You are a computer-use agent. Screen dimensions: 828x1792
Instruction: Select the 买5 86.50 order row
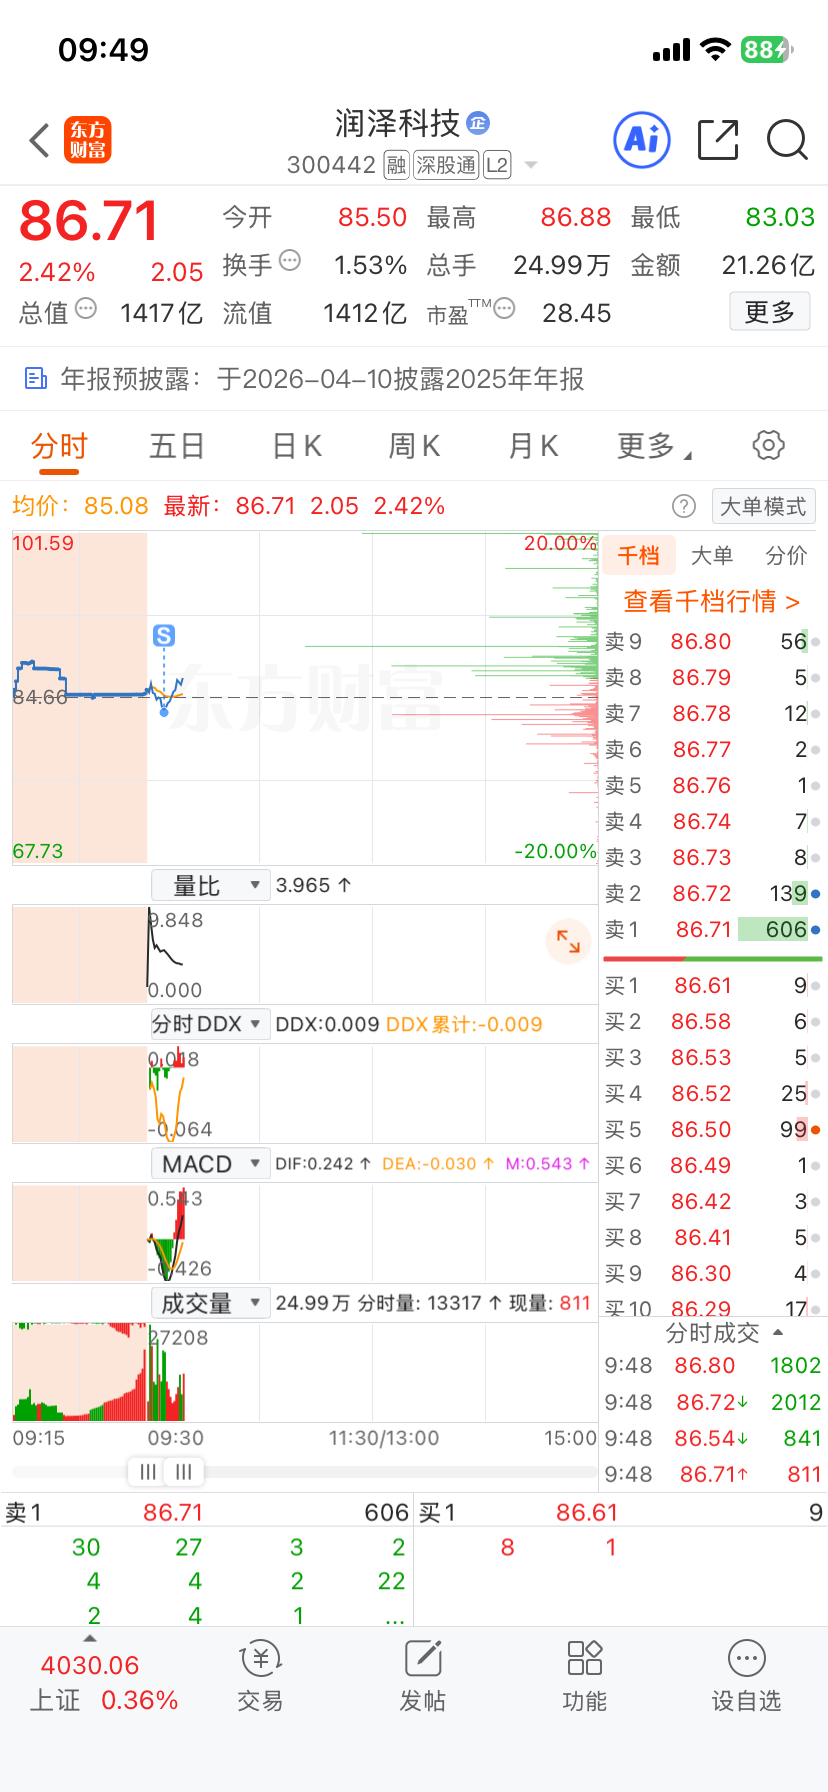click(x=712, y=1130)
